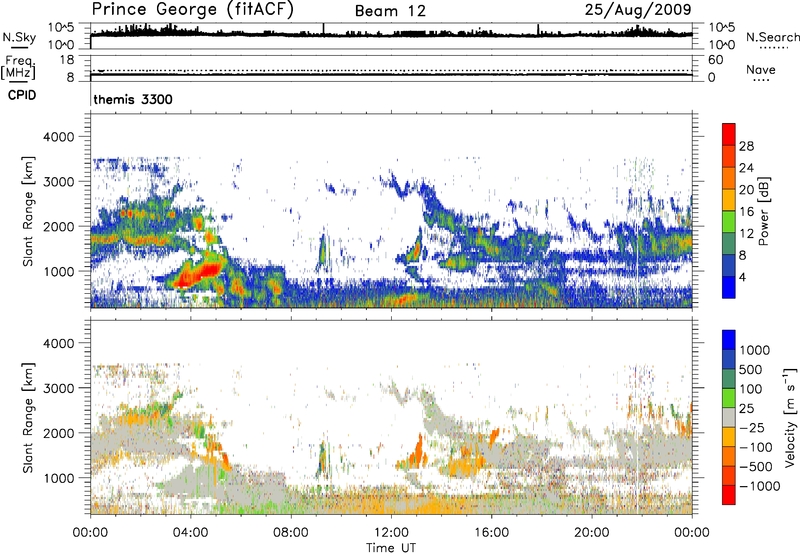Click the date '25/Aug/2009'
The width and height of the screenshot is (800, 554).
point(638,9)
